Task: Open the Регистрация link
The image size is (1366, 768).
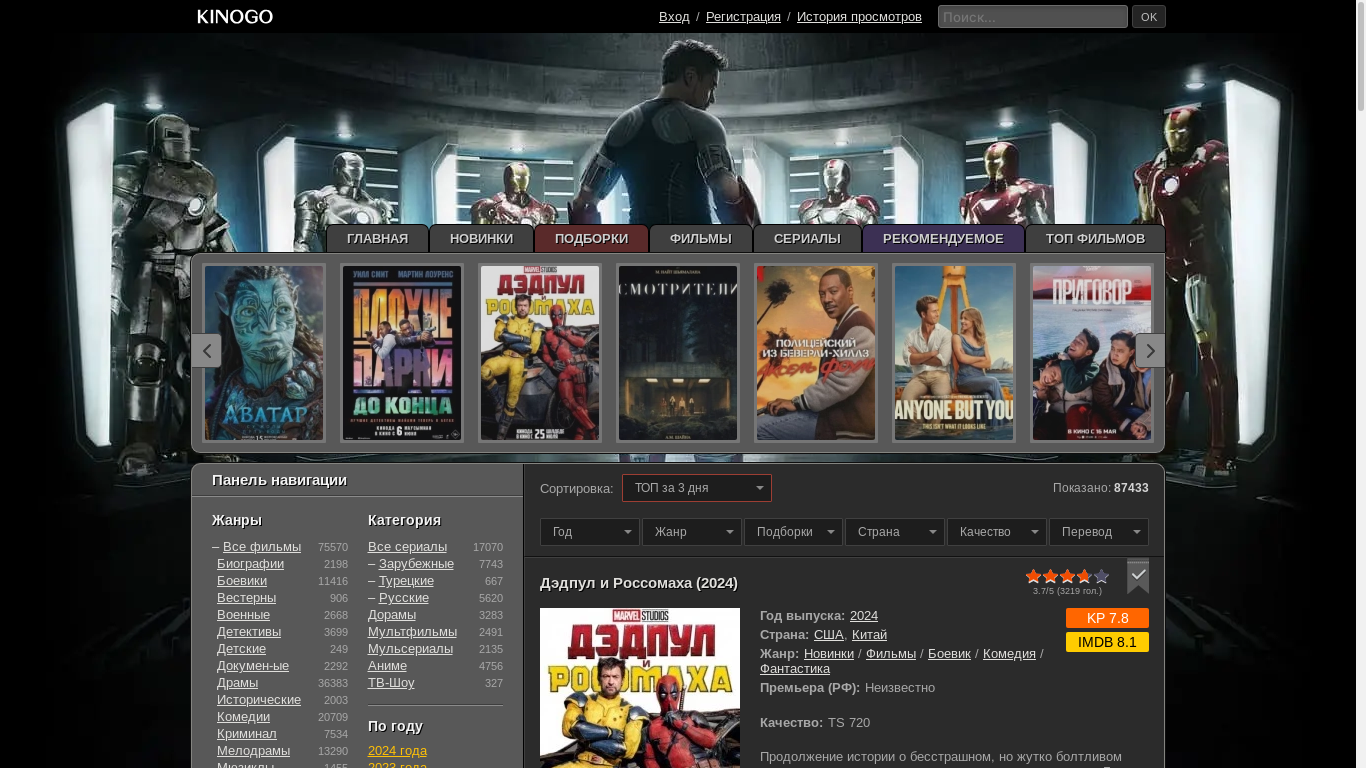Action: pyautogui.click(x=743, y=17)
